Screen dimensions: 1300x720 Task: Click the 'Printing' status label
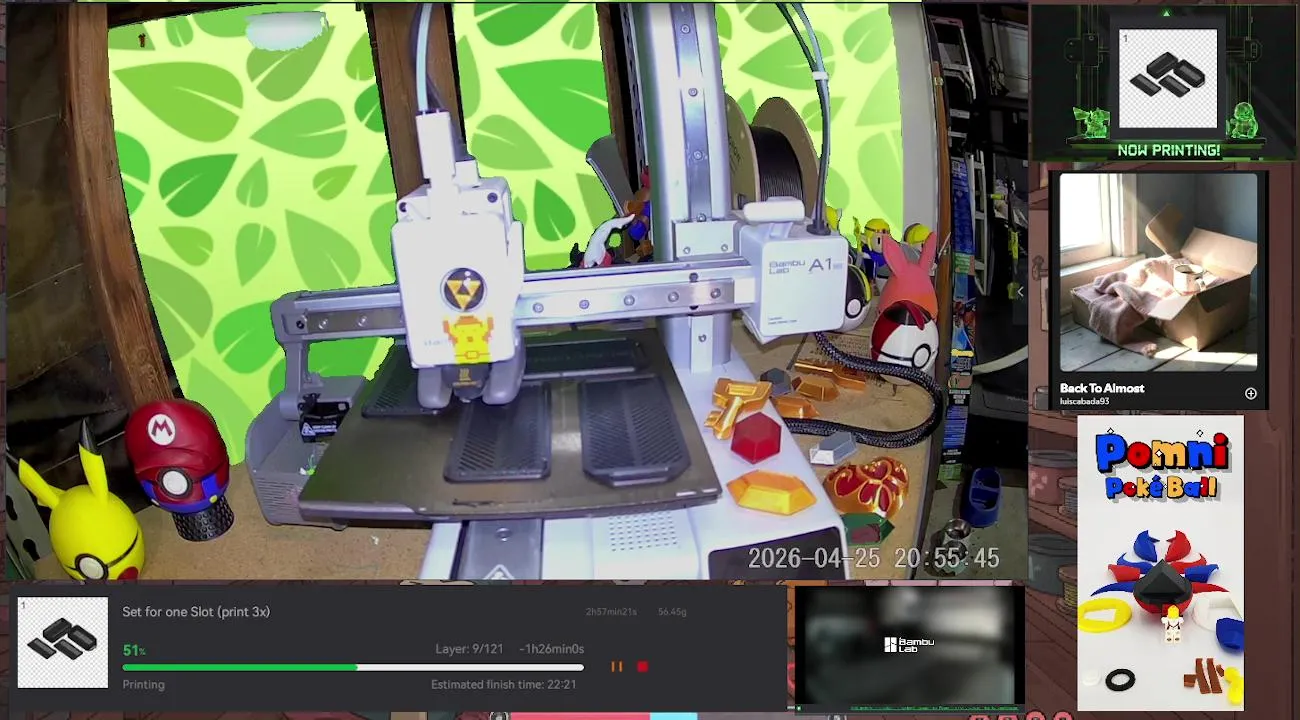pos(143,685)
